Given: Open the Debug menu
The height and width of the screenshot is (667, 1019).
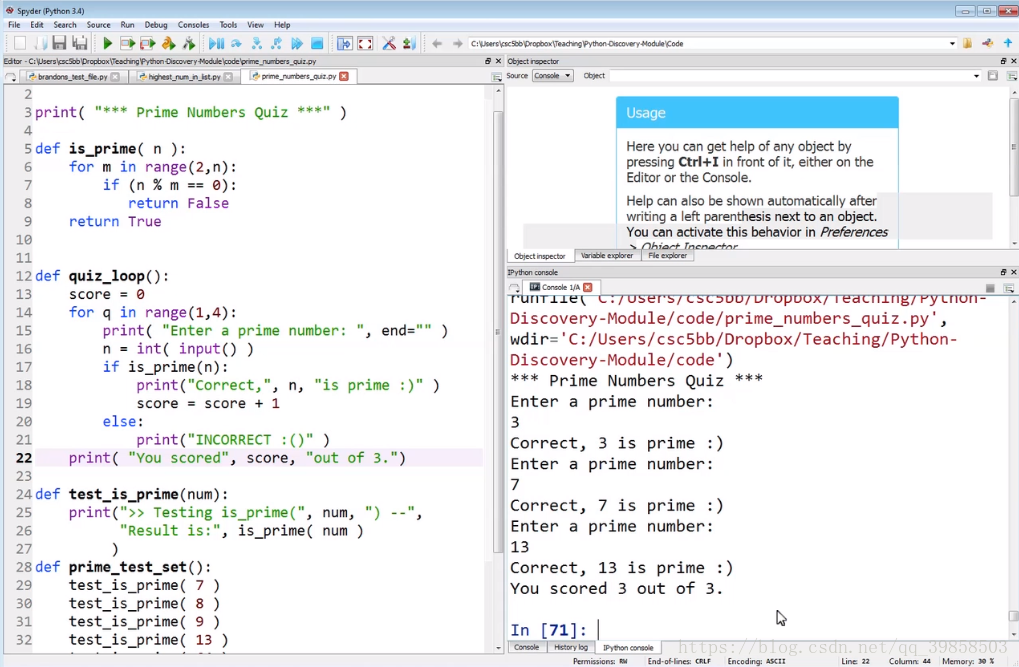Looking at the screenshot, I should point(156,25).
